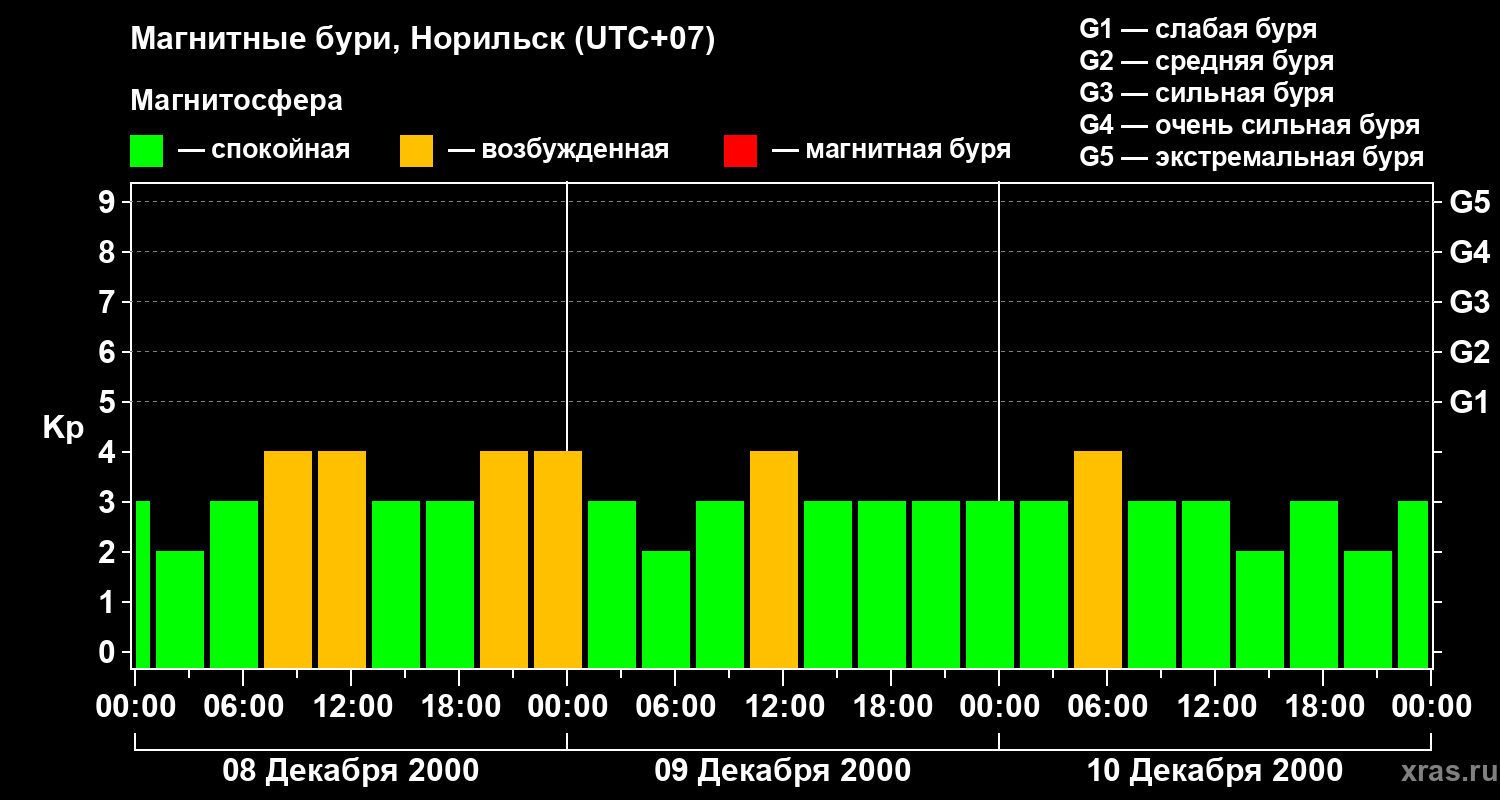Click the Kp 2 green bar before 06:00, 08 Декабря

pos(180,609)
